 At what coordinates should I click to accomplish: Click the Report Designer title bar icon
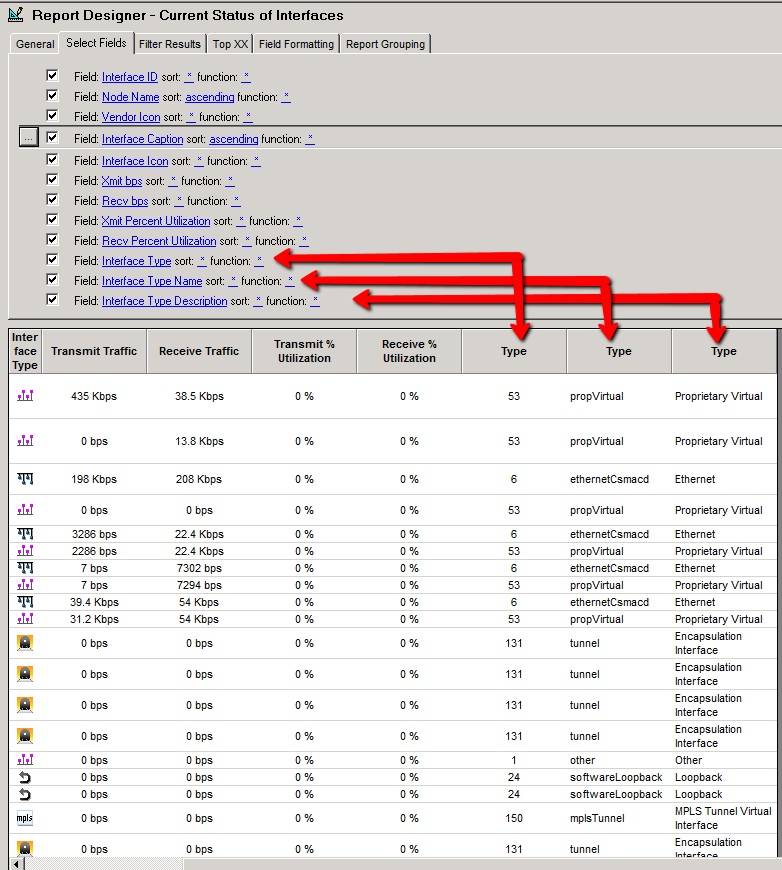tap(16, 14)
